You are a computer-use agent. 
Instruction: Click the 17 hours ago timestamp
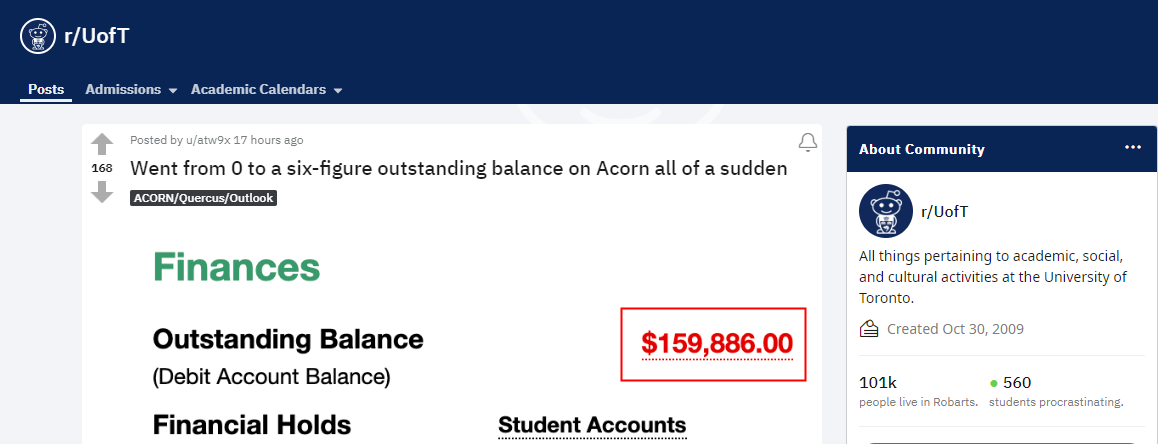coord(267,140)
